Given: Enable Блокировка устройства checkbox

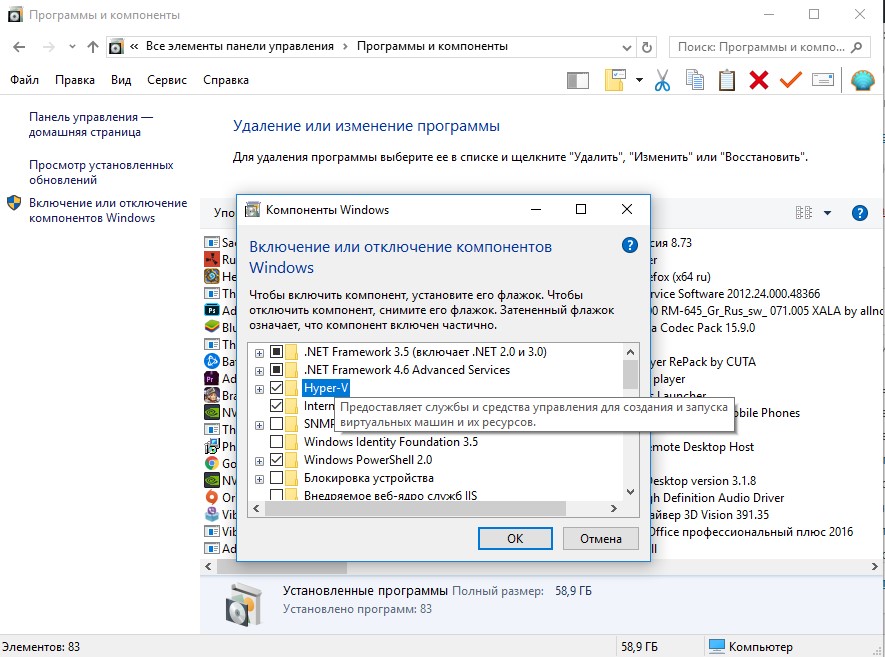Looking at the screenshot, I should 276,478.
